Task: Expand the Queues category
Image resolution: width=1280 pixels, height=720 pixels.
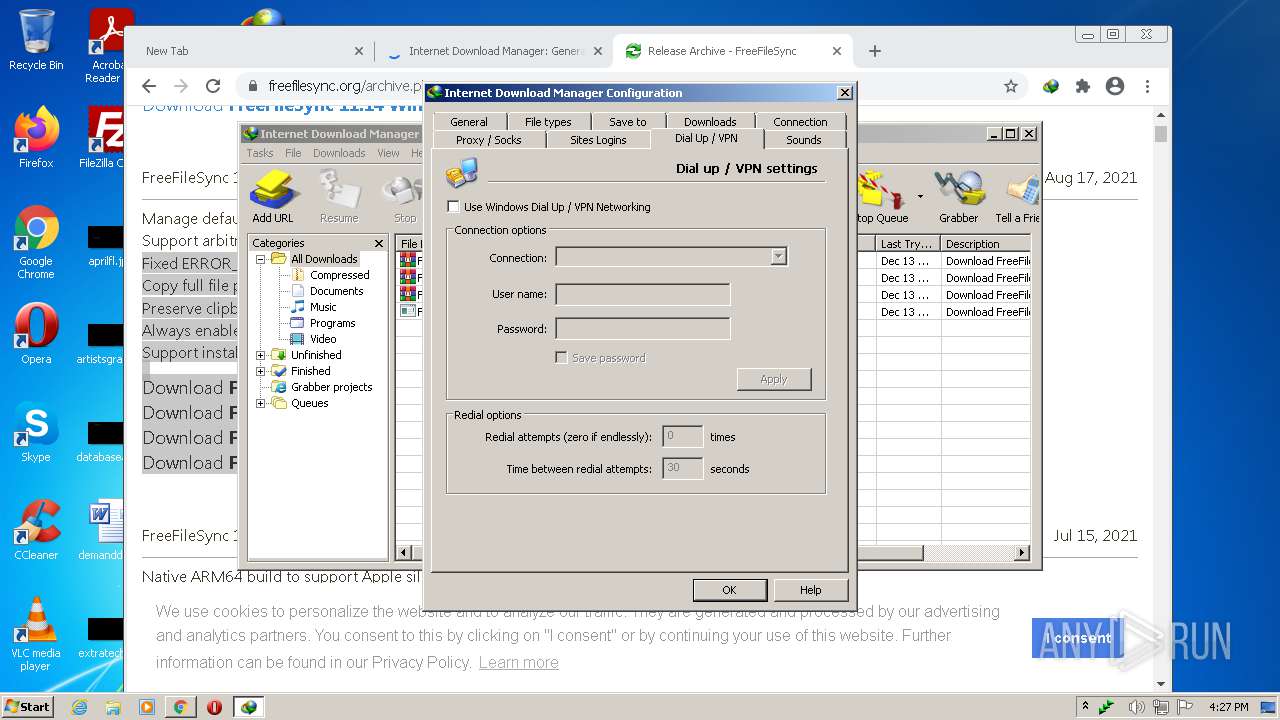Action: [x=261, y=403]
